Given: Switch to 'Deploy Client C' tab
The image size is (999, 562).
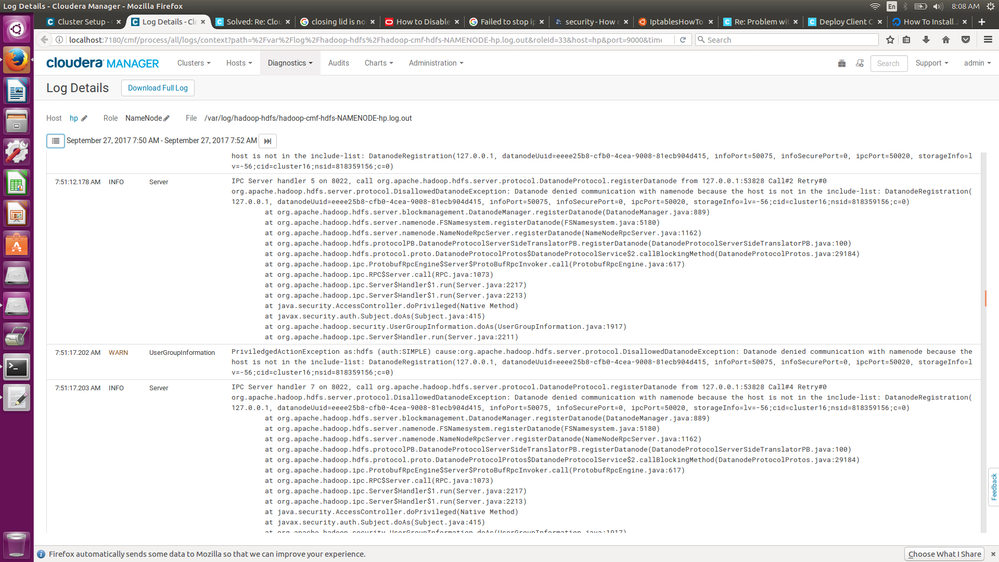Looking at the screenshot, I should coord(845,22).
